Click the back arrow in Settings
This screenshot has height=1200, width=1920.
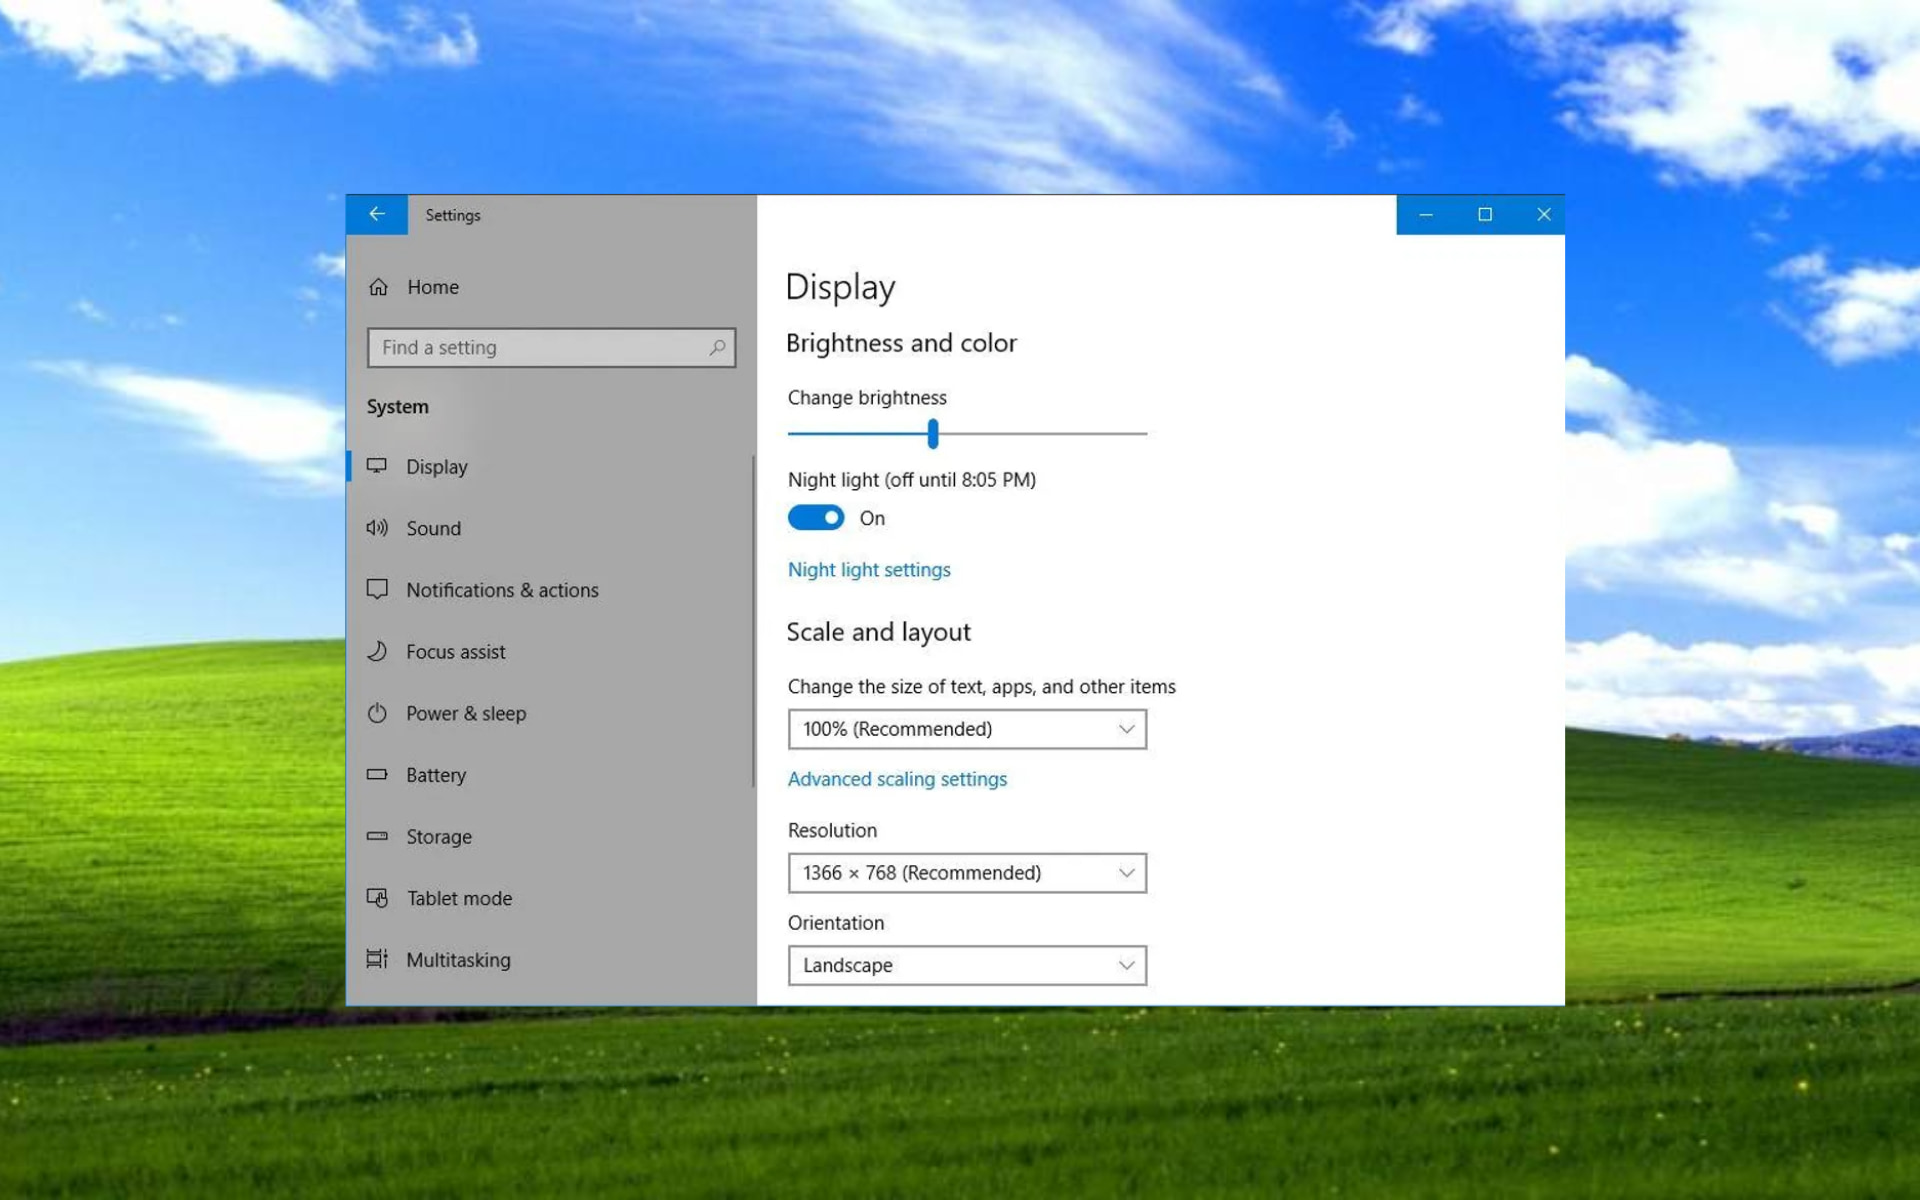[x=377, y=214]
